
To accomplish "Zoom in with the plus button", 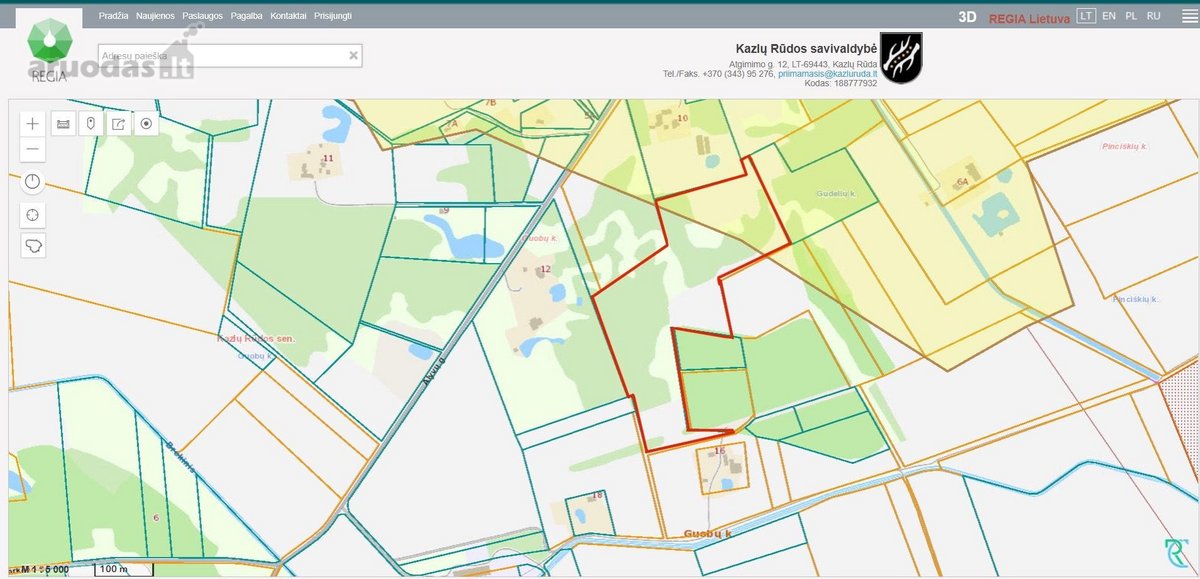I will [x=33, y=124].
